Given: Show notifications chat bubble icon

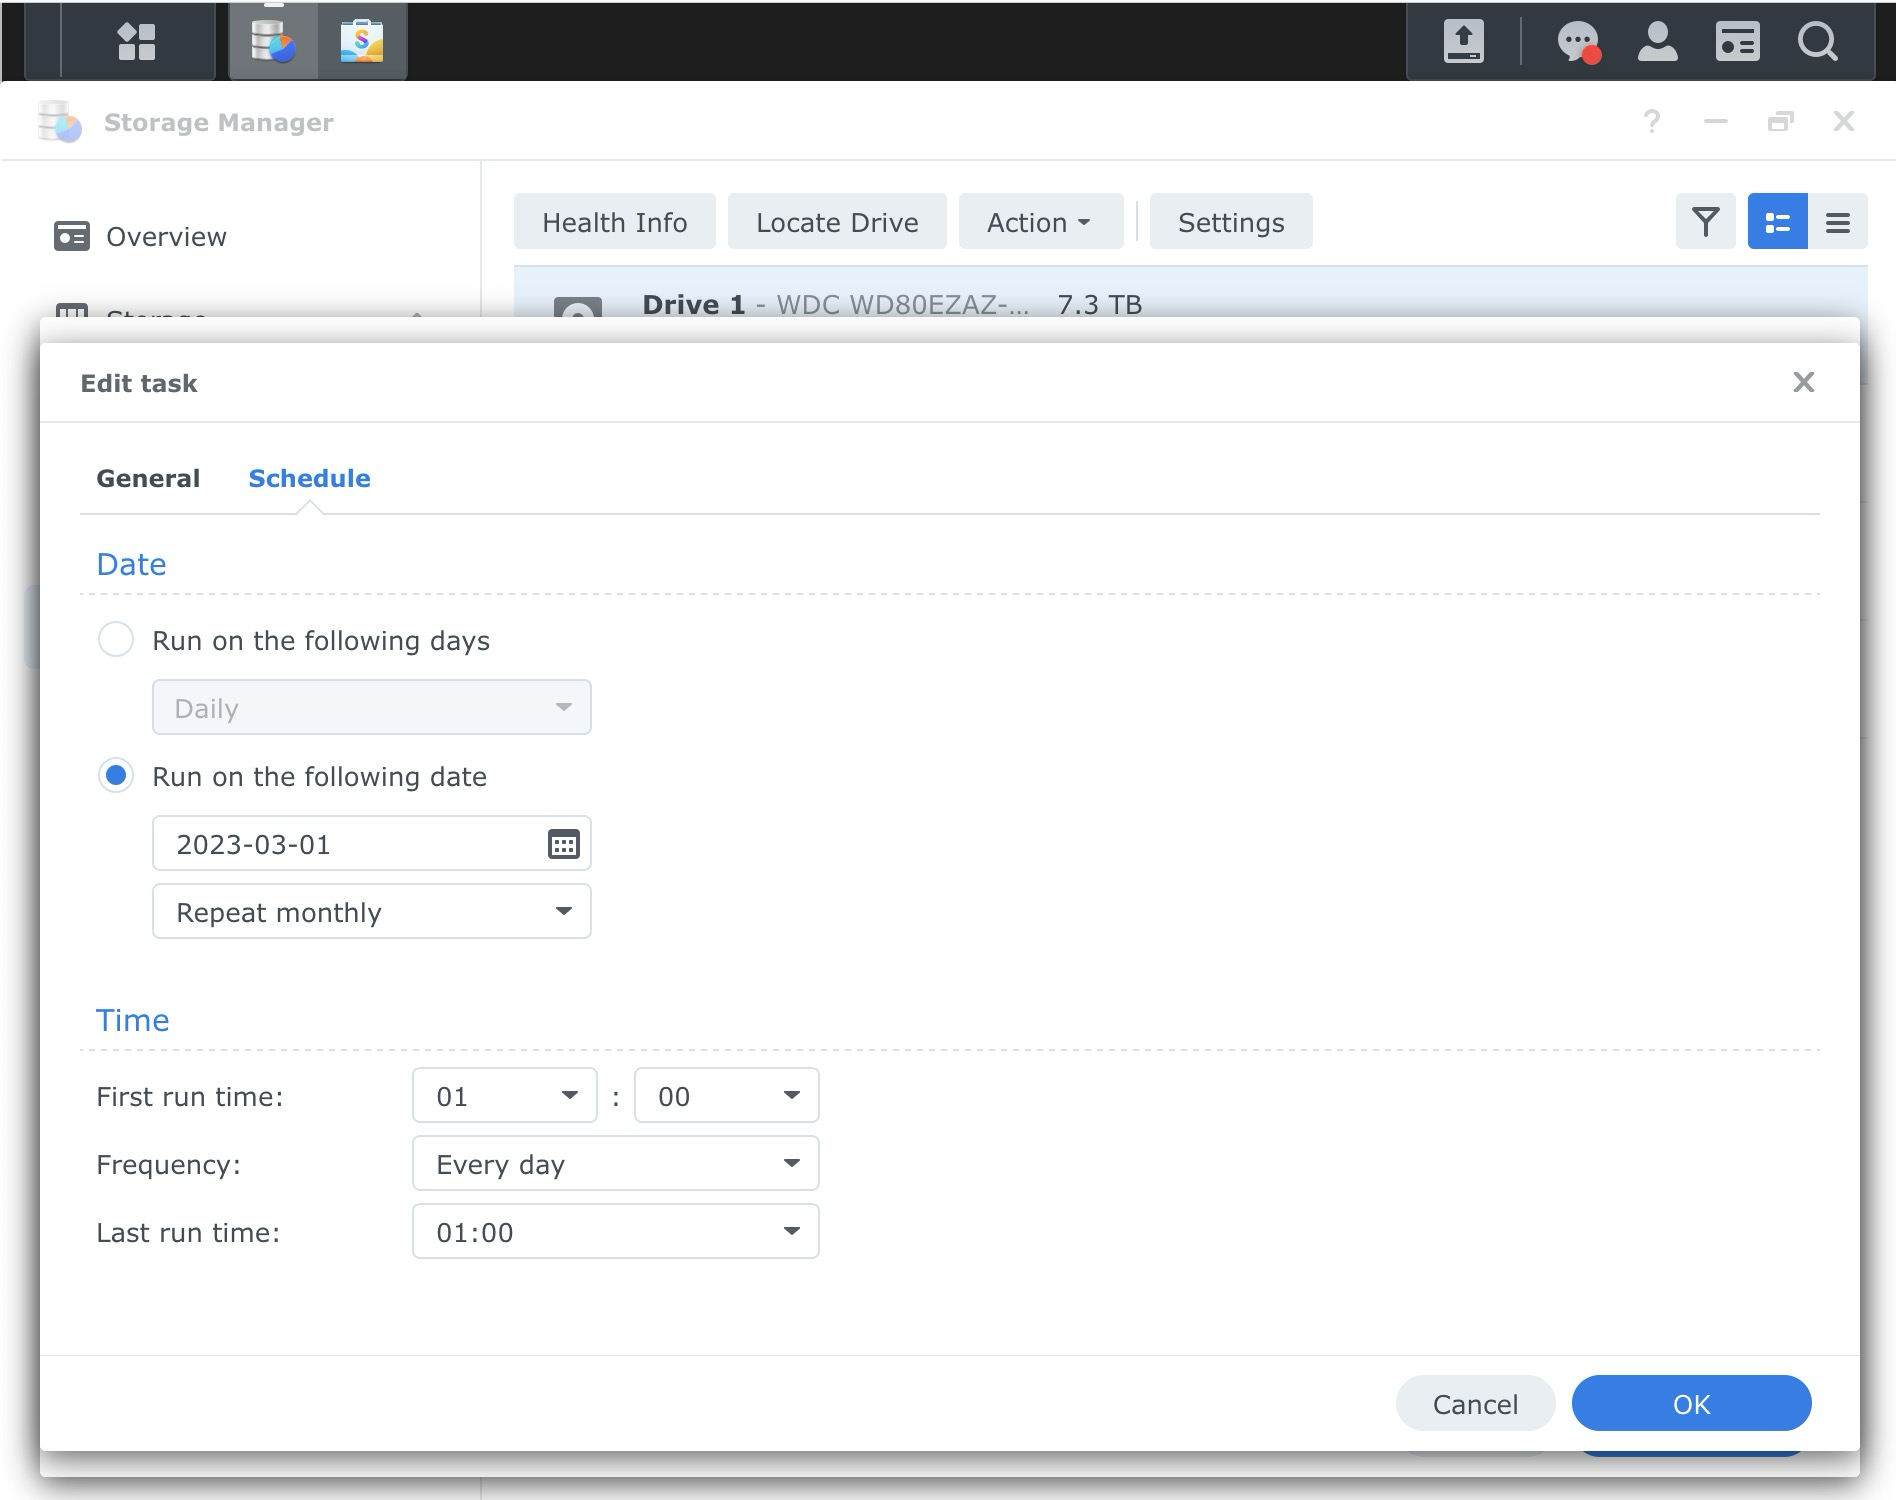Looking at the screenshot, I should tap(1579, 42).
